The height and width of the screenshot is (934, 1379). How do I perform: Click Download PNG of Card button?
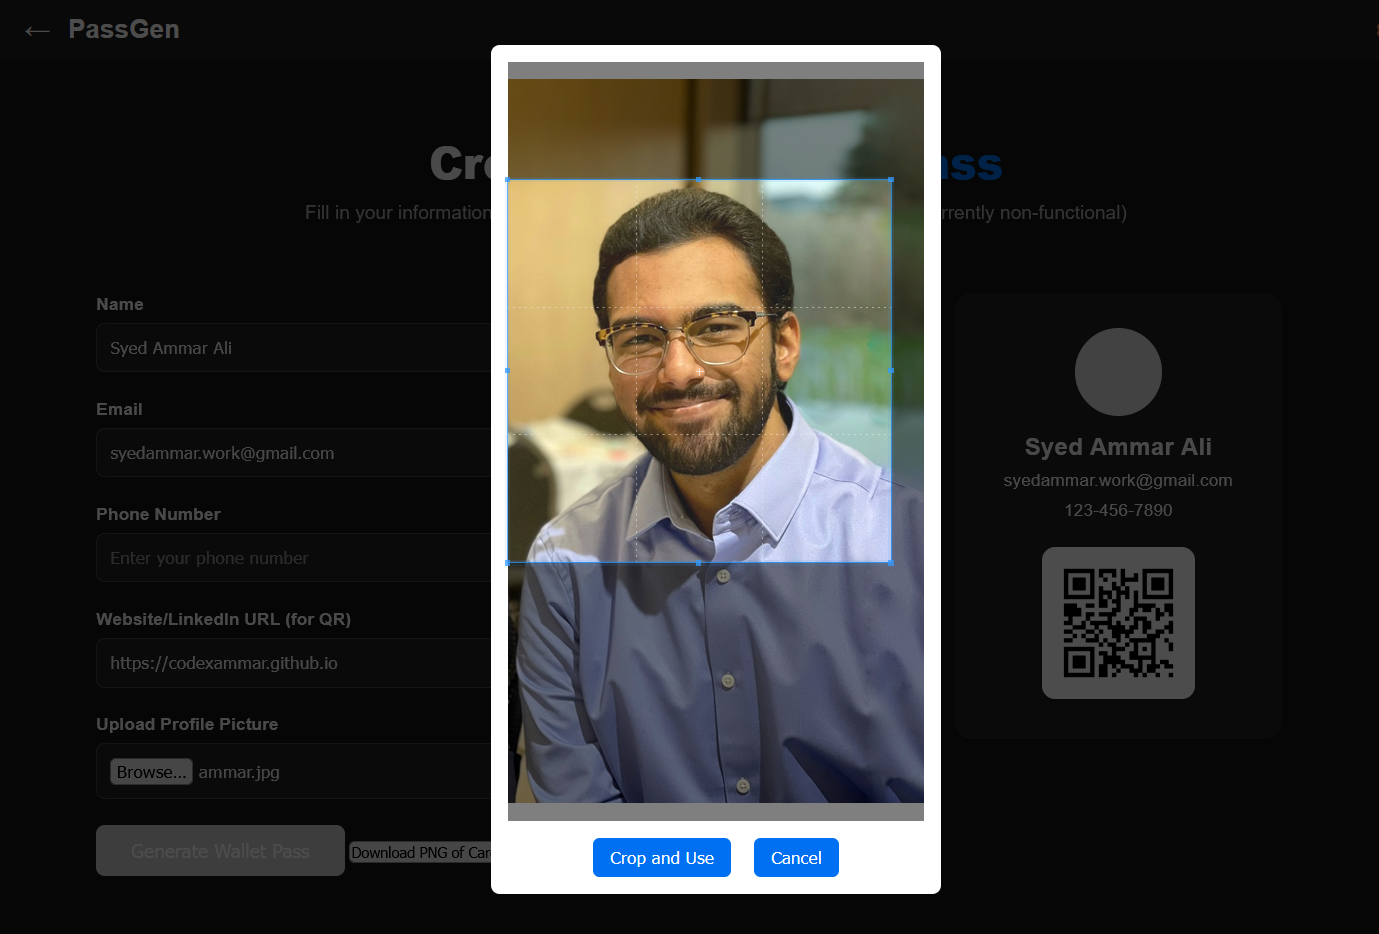(420, 853)
